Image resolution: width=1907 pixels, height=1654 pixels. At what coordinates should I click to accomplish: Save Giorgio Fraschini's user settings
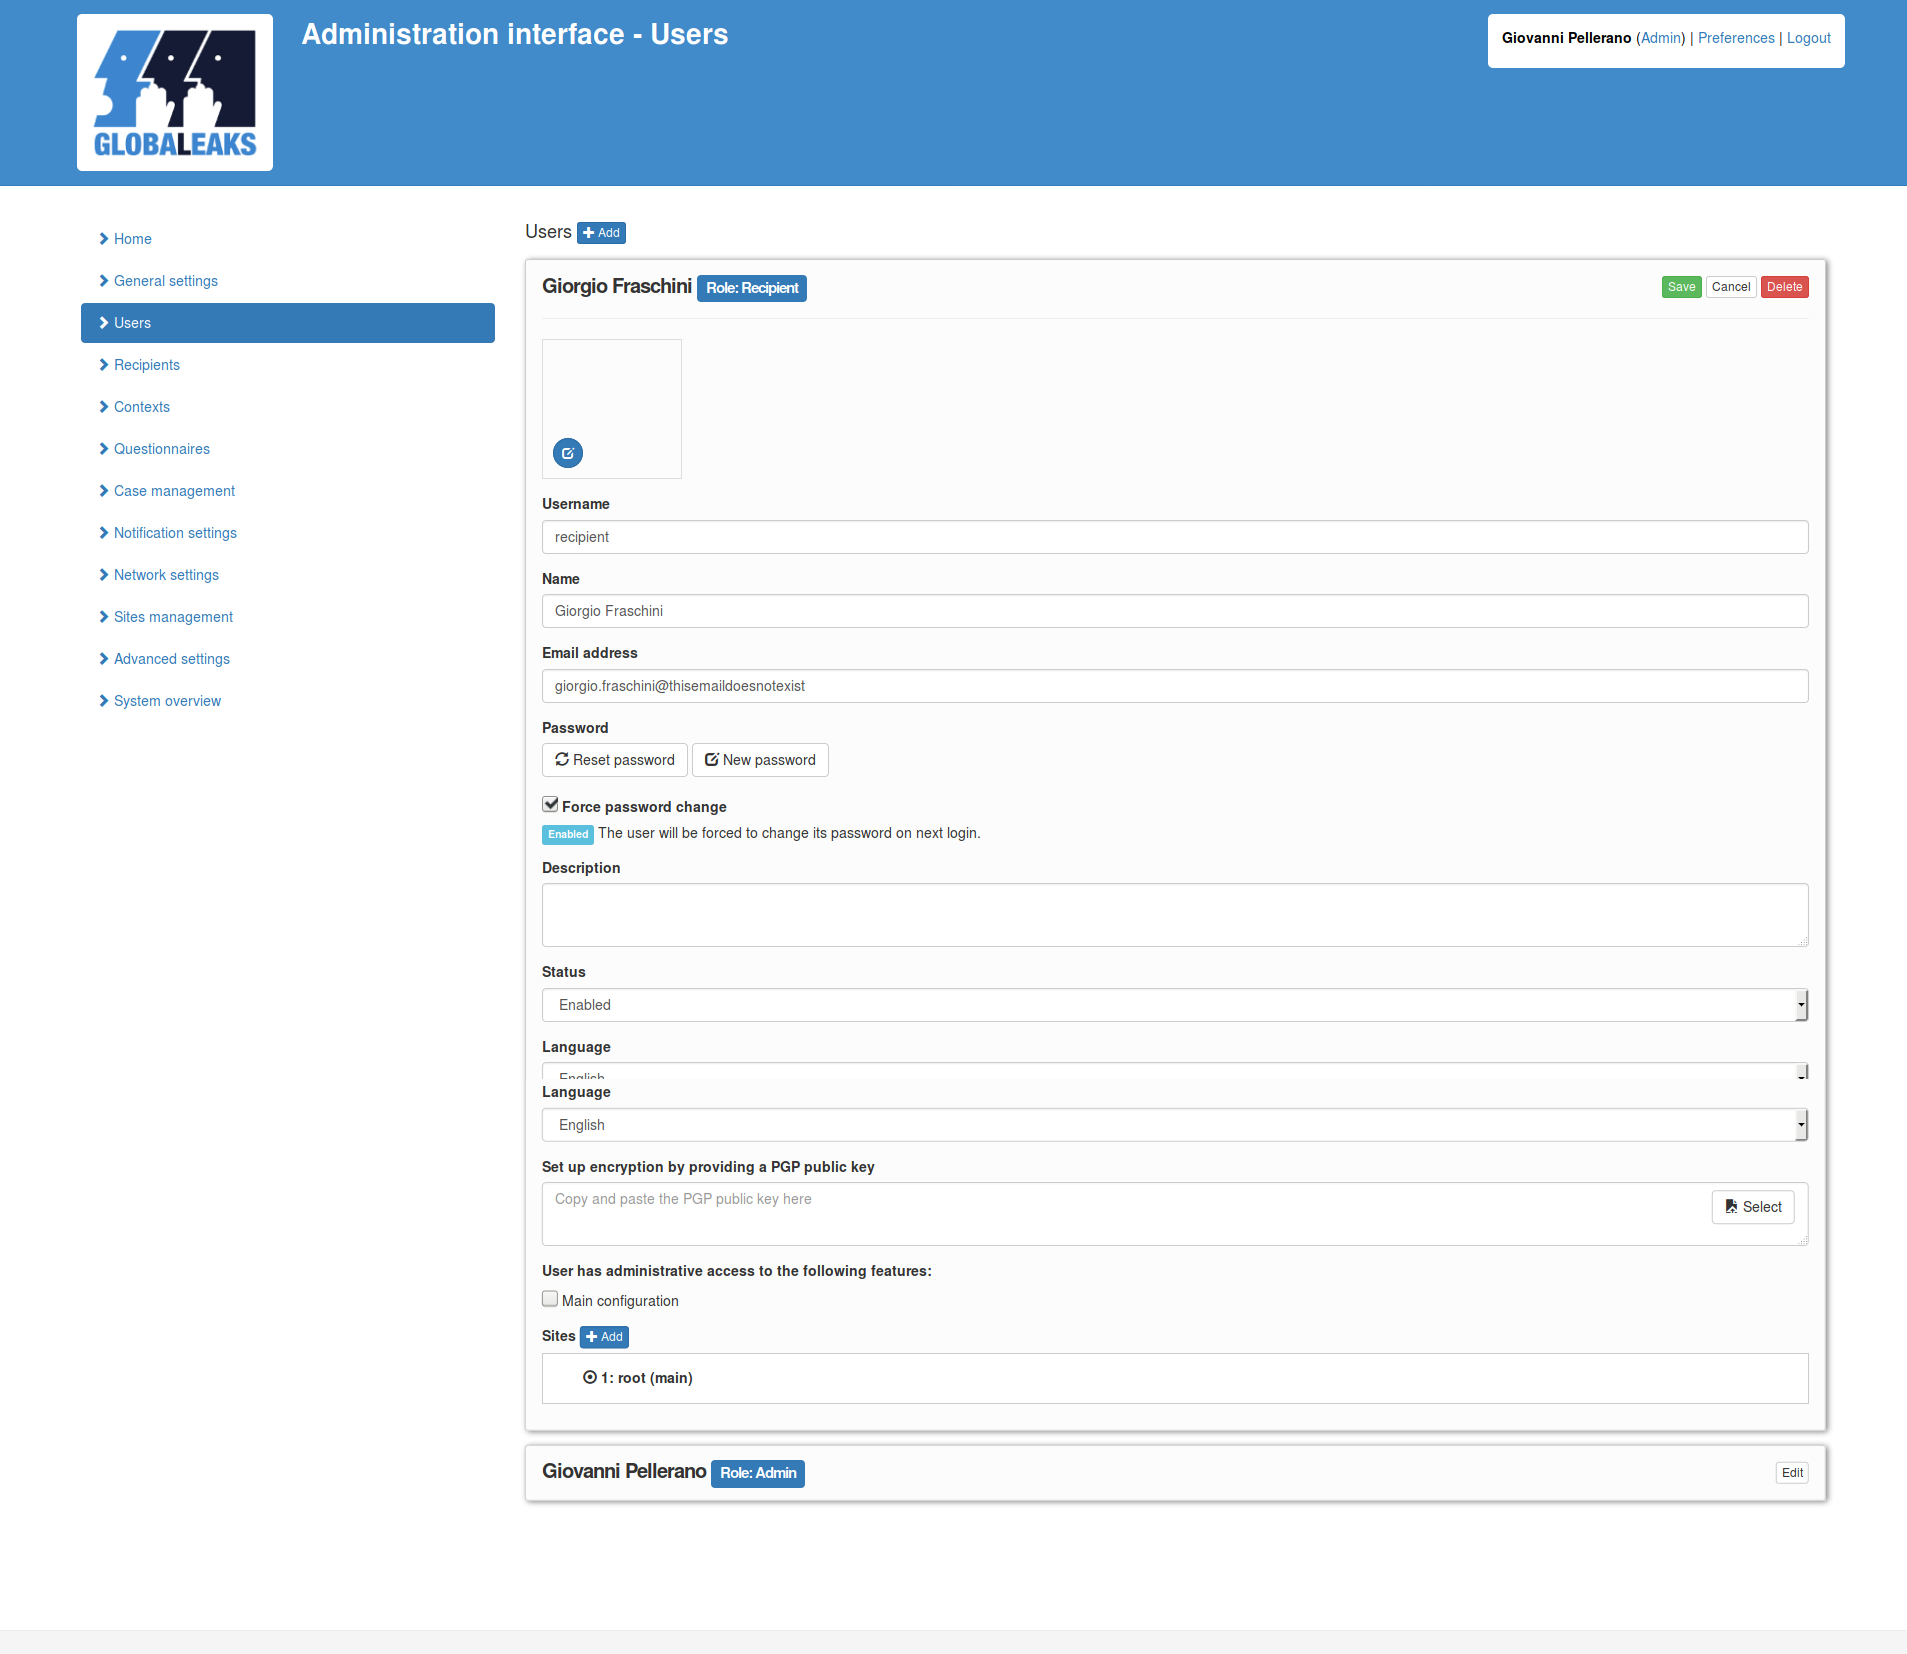[1681, 287]
